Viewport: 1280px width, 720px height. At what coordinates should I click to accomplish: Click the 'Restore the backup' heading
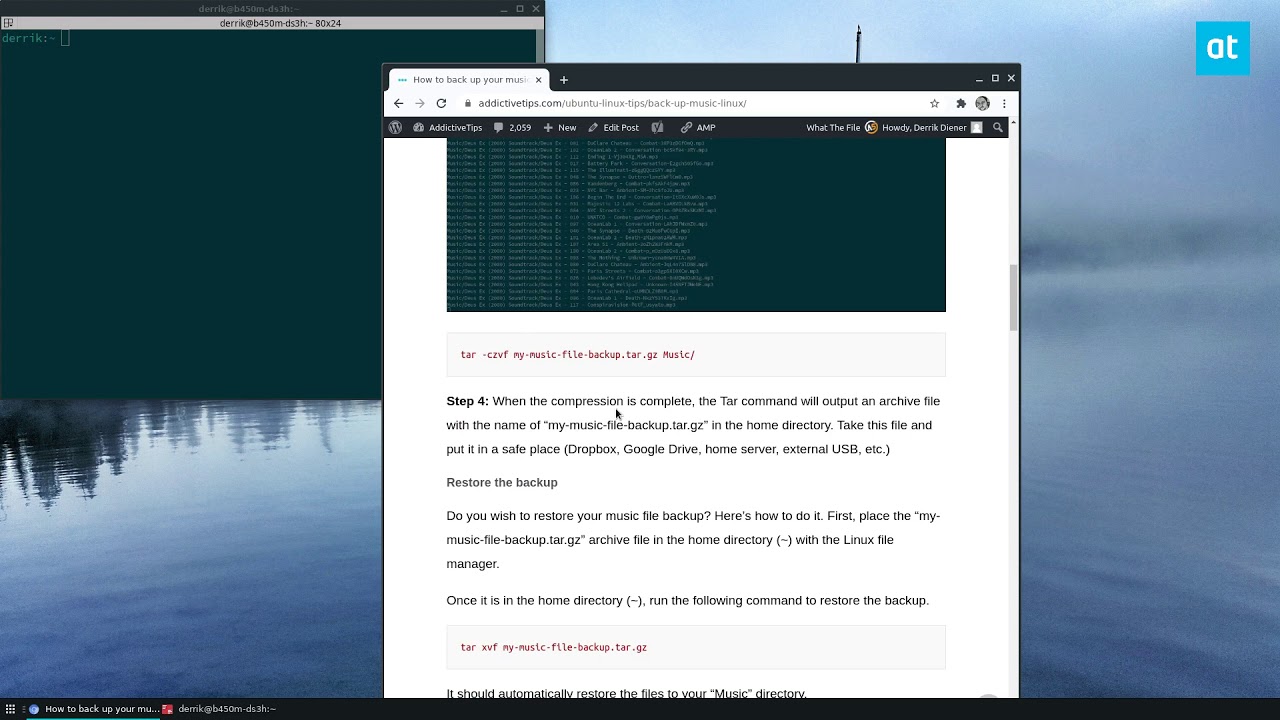point(502,482)
